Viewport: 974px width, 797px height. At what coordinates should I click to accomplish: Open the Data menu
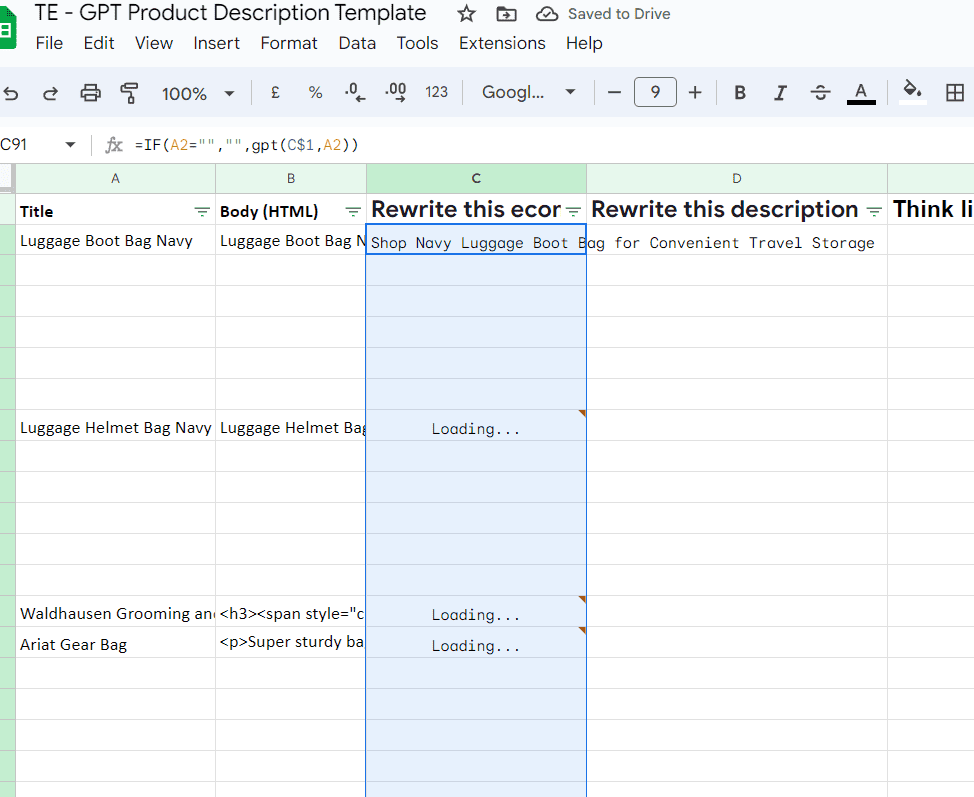tap(357, 43)
